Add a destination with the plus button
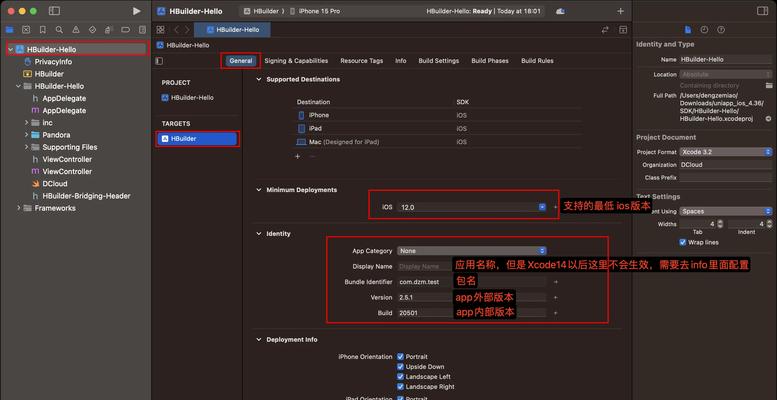 click(x=297, y=156)
